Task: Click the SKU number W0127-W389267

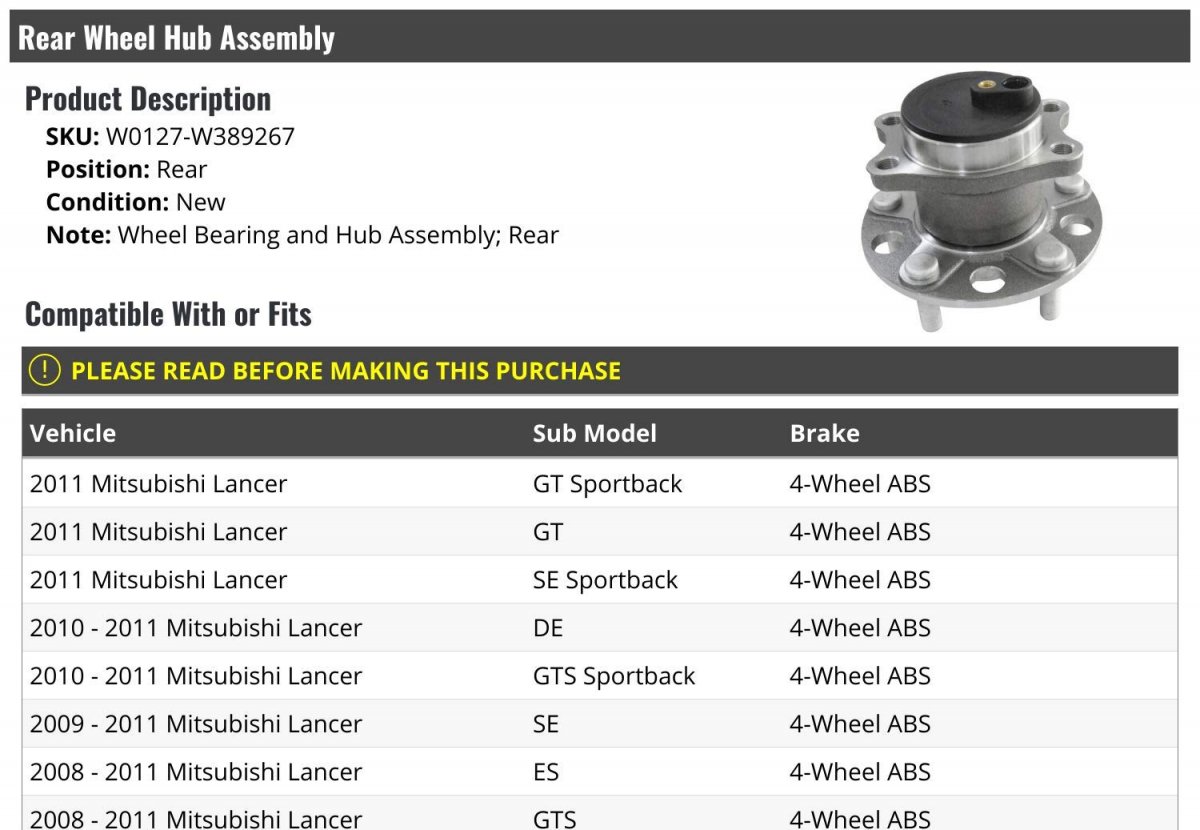Action: coord(200,137)
